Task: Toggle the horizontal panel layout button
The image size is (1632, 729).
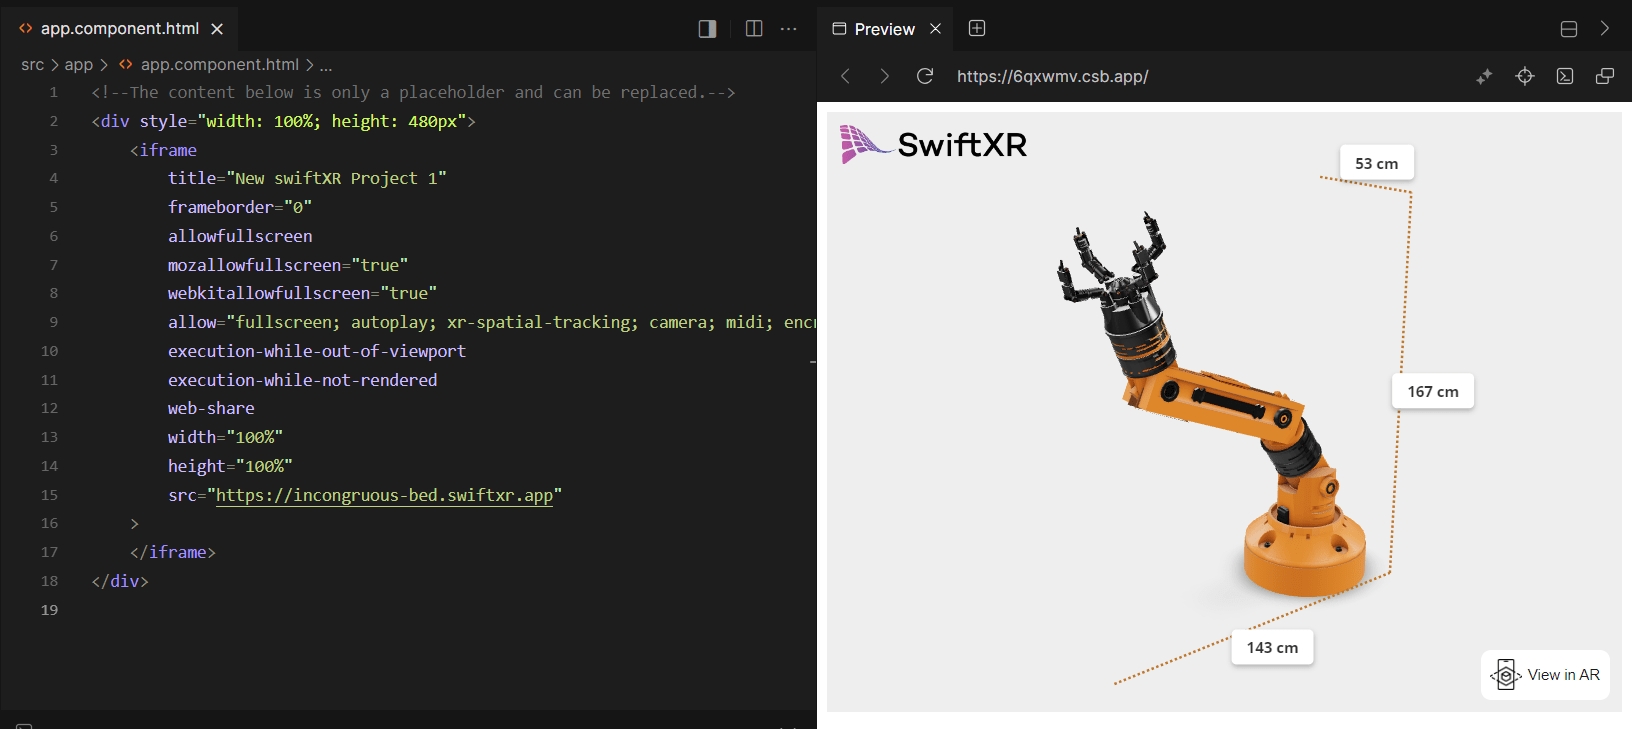Action: coord(1569,29)
